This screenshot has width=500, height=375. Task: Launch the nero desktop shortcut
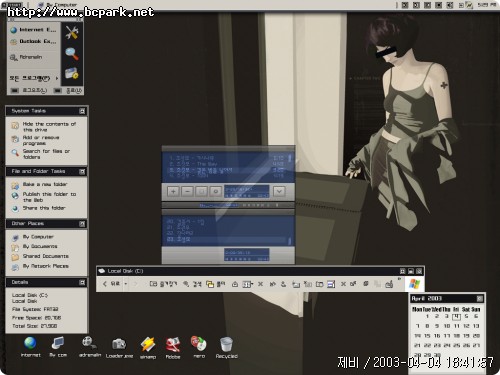point(199,347)
